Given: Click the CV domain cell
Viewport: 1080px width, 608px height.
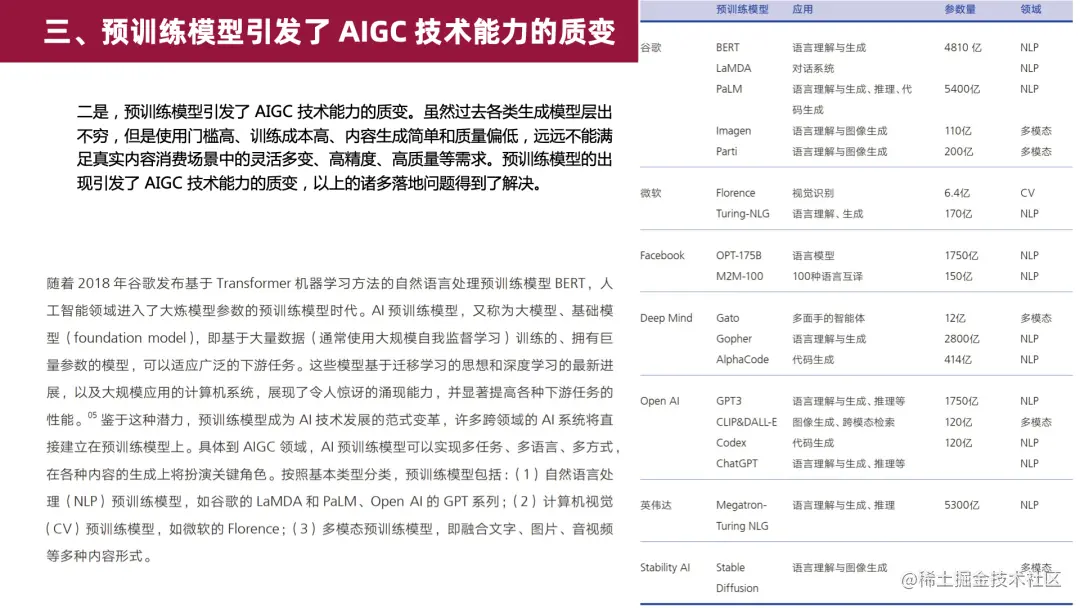Looking at the screenshot, I should pos(1027,193).
